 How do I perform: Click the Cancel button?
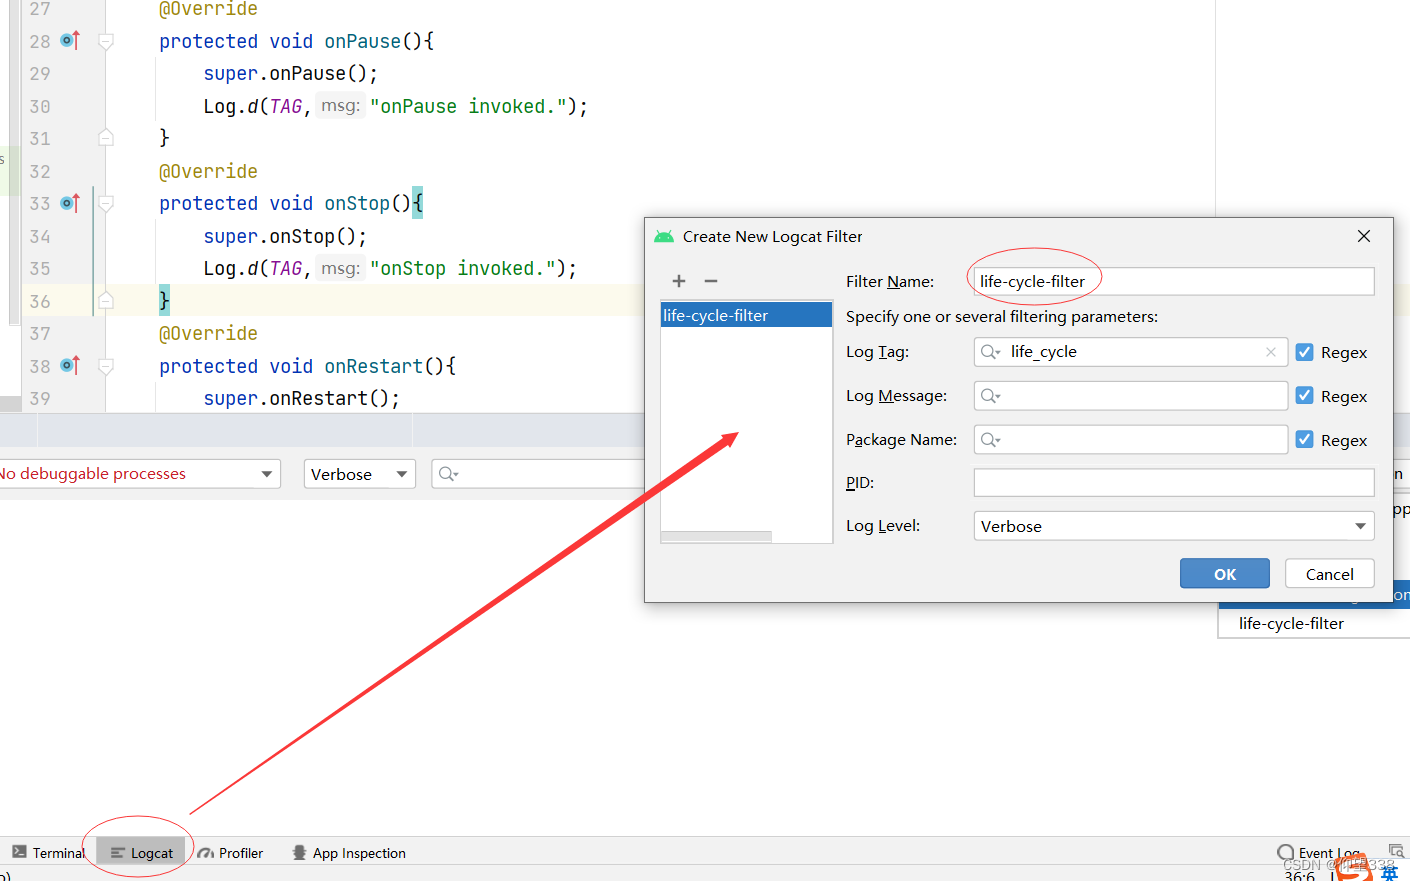click(x=1330, y=574)
